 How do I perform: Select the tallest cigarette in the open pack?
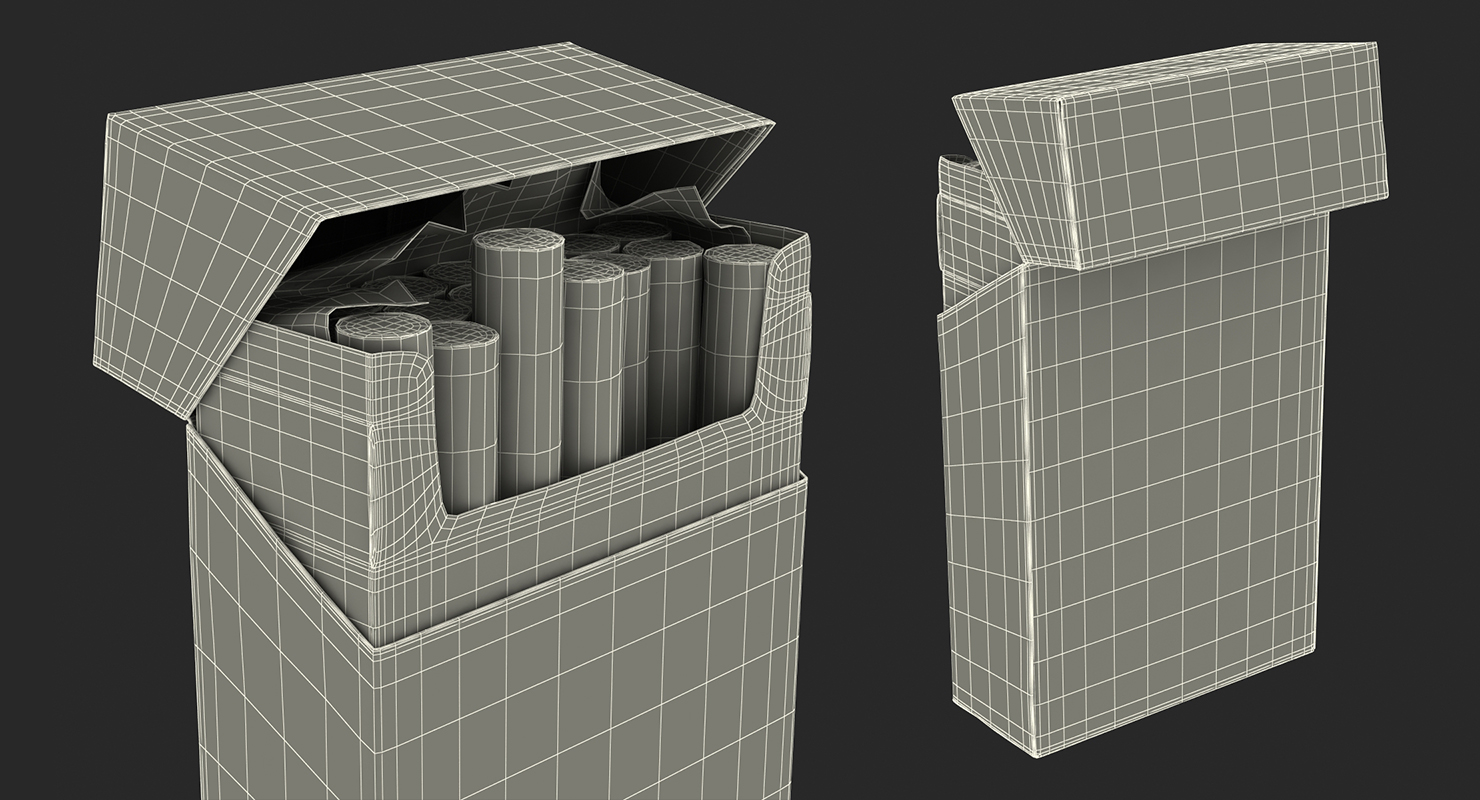coord(517,360)
